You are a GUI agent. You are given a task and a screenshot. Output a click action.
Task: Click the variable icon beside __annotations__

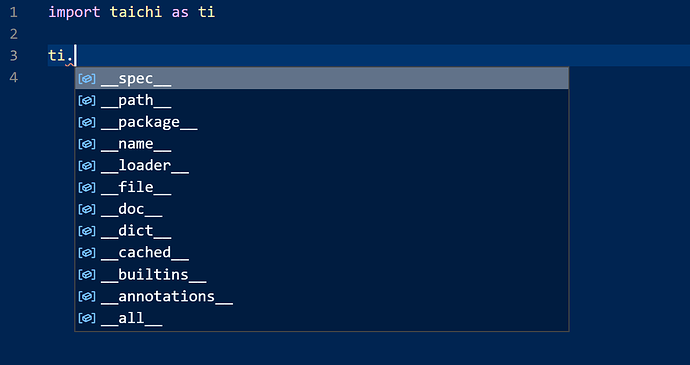87,297
